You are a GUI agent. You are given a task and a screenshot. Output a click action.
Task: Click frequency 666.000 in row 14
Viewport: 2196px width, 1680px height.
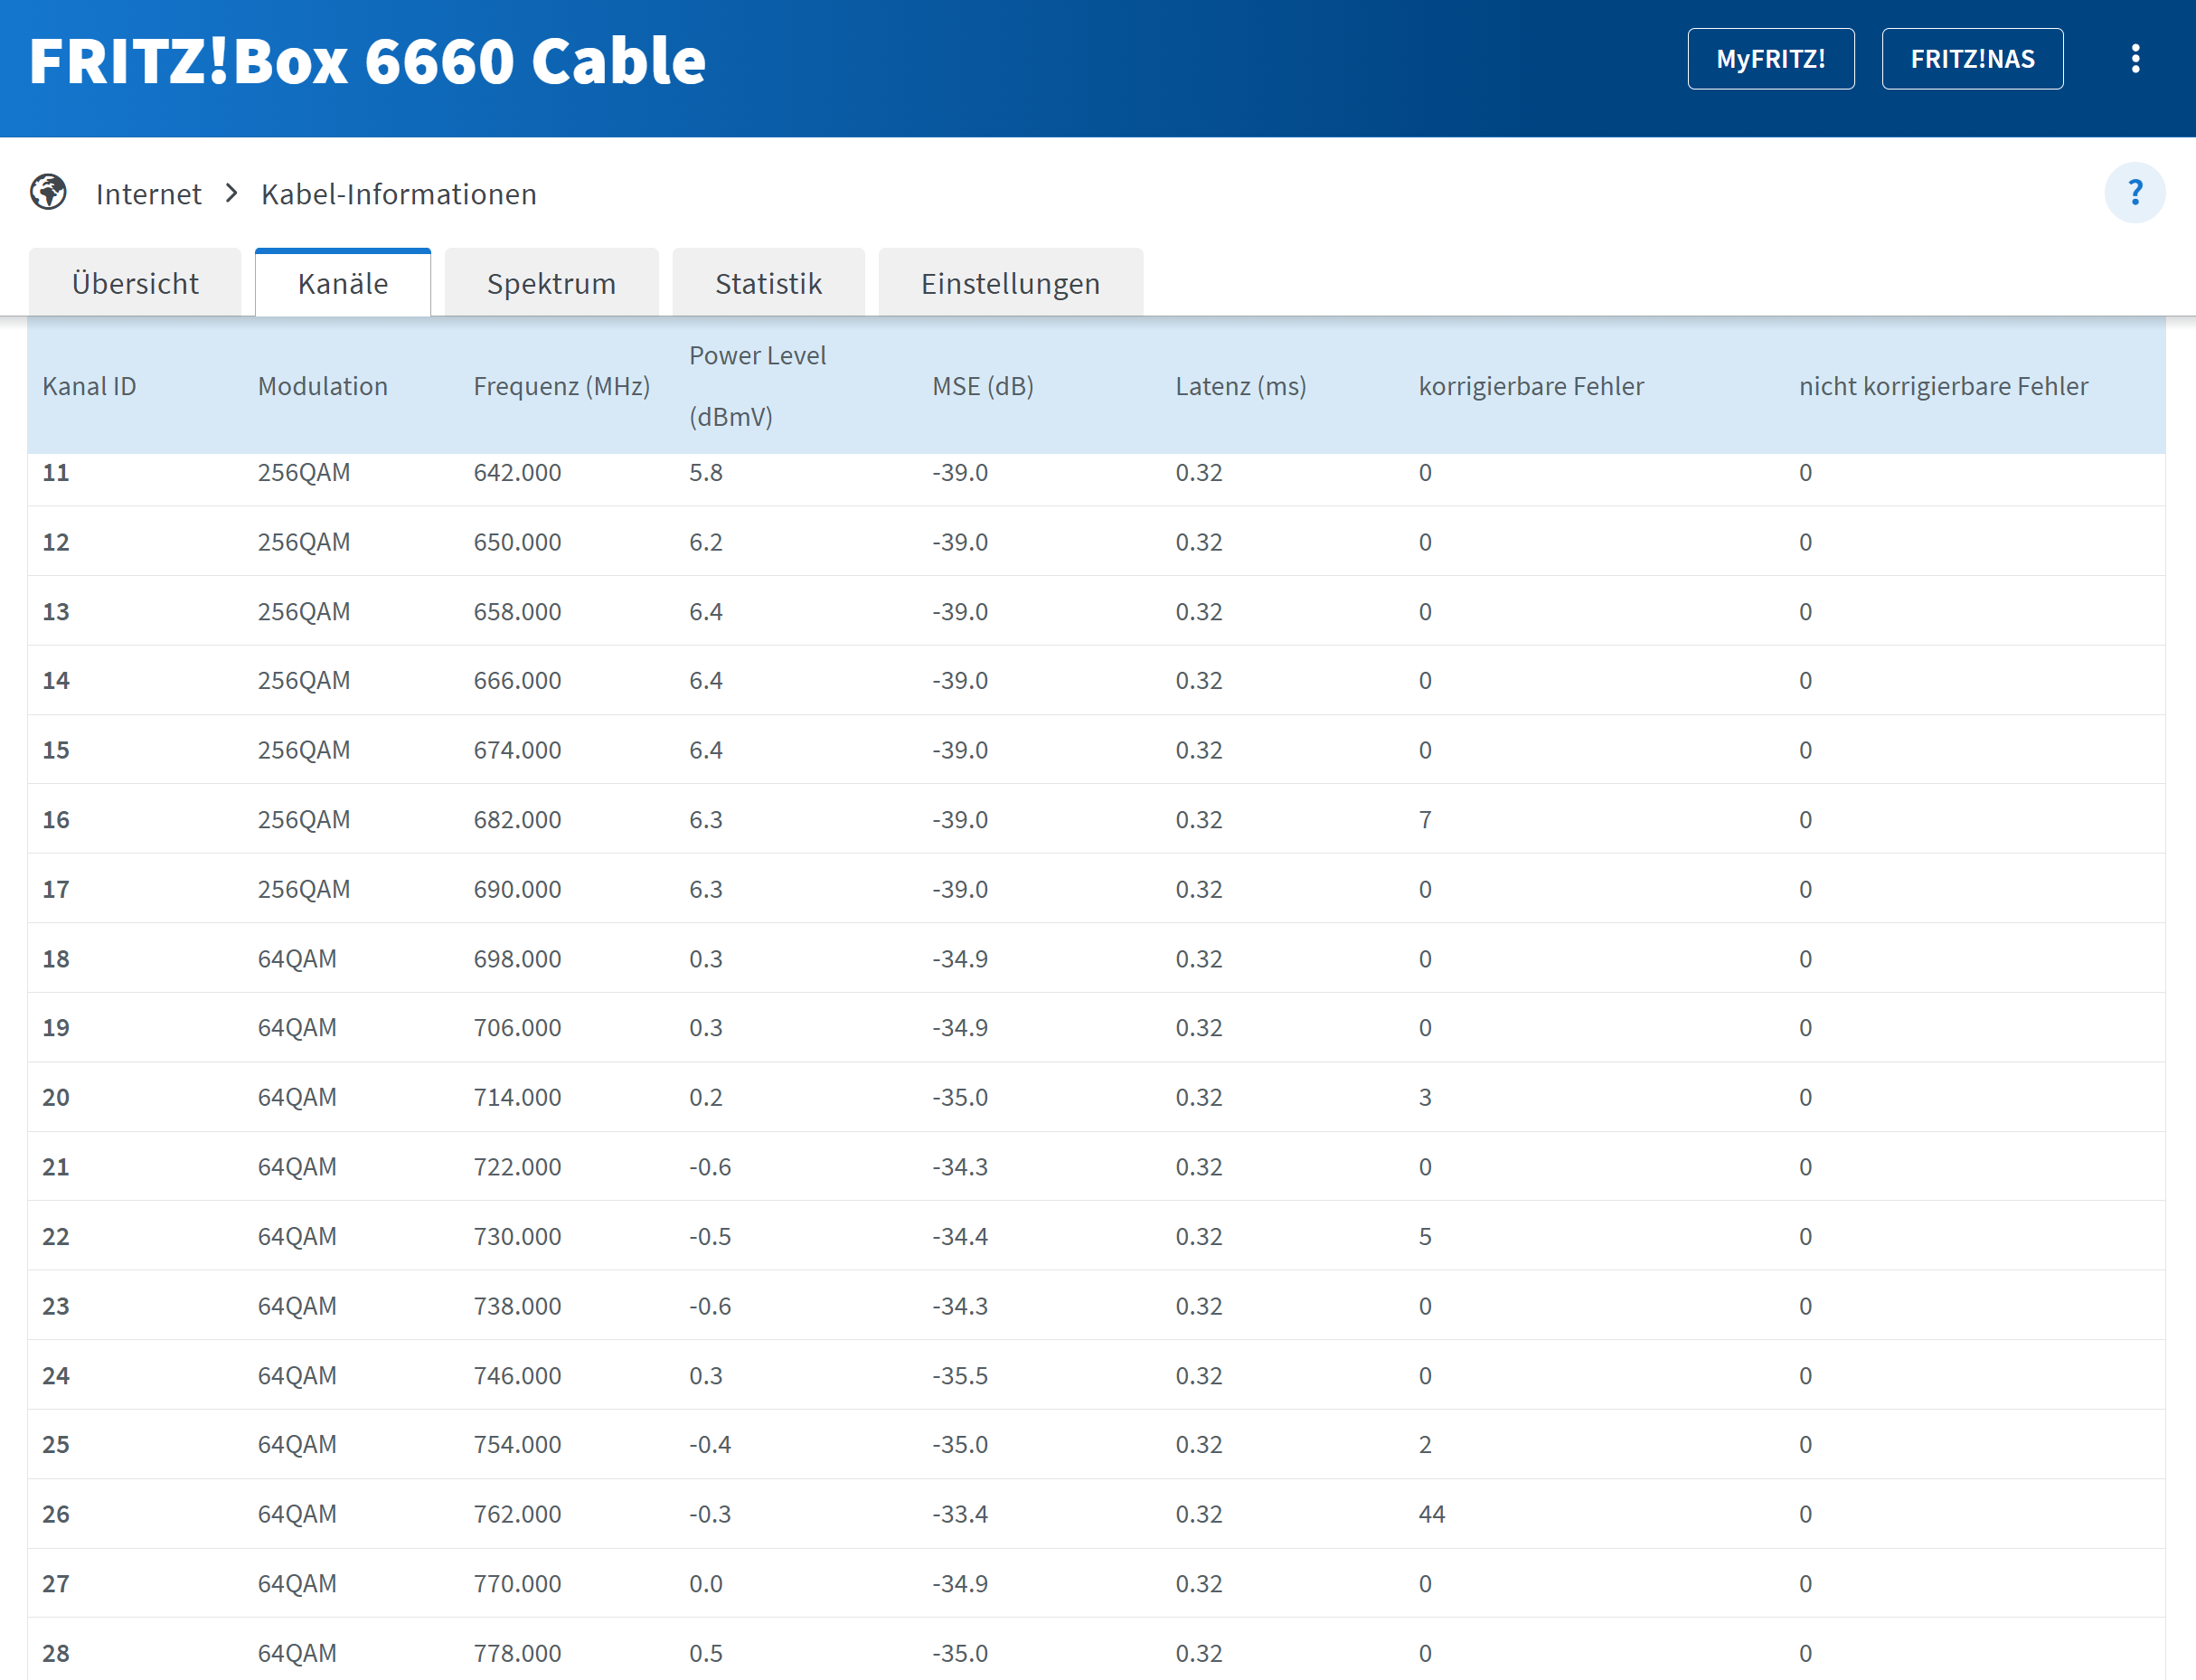517,680
